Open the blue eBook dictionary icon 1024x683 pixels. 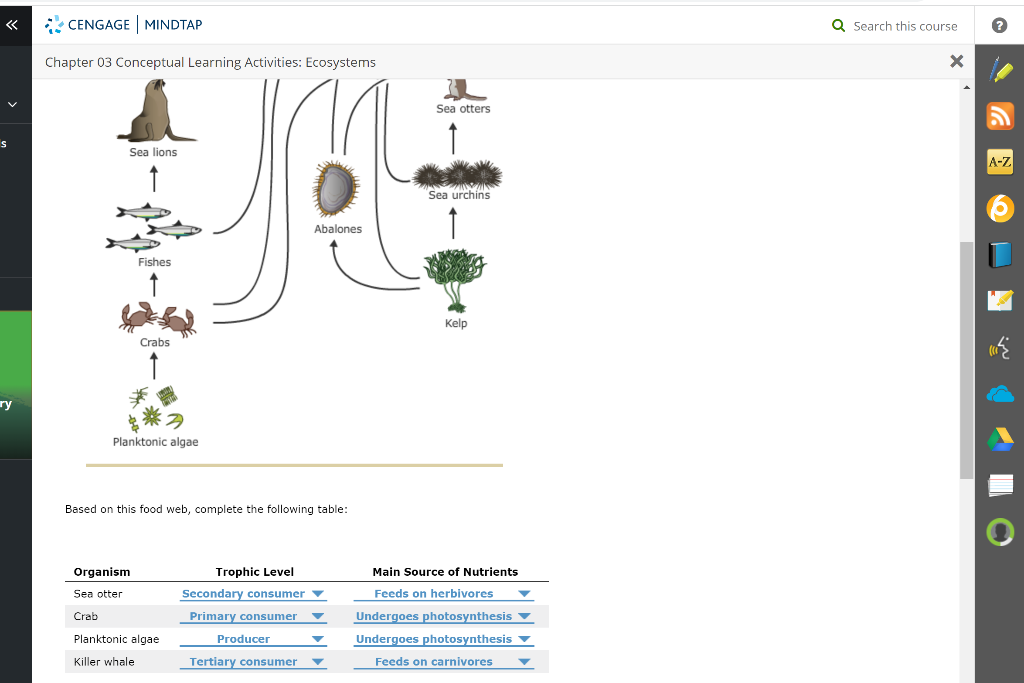(999, 254)
